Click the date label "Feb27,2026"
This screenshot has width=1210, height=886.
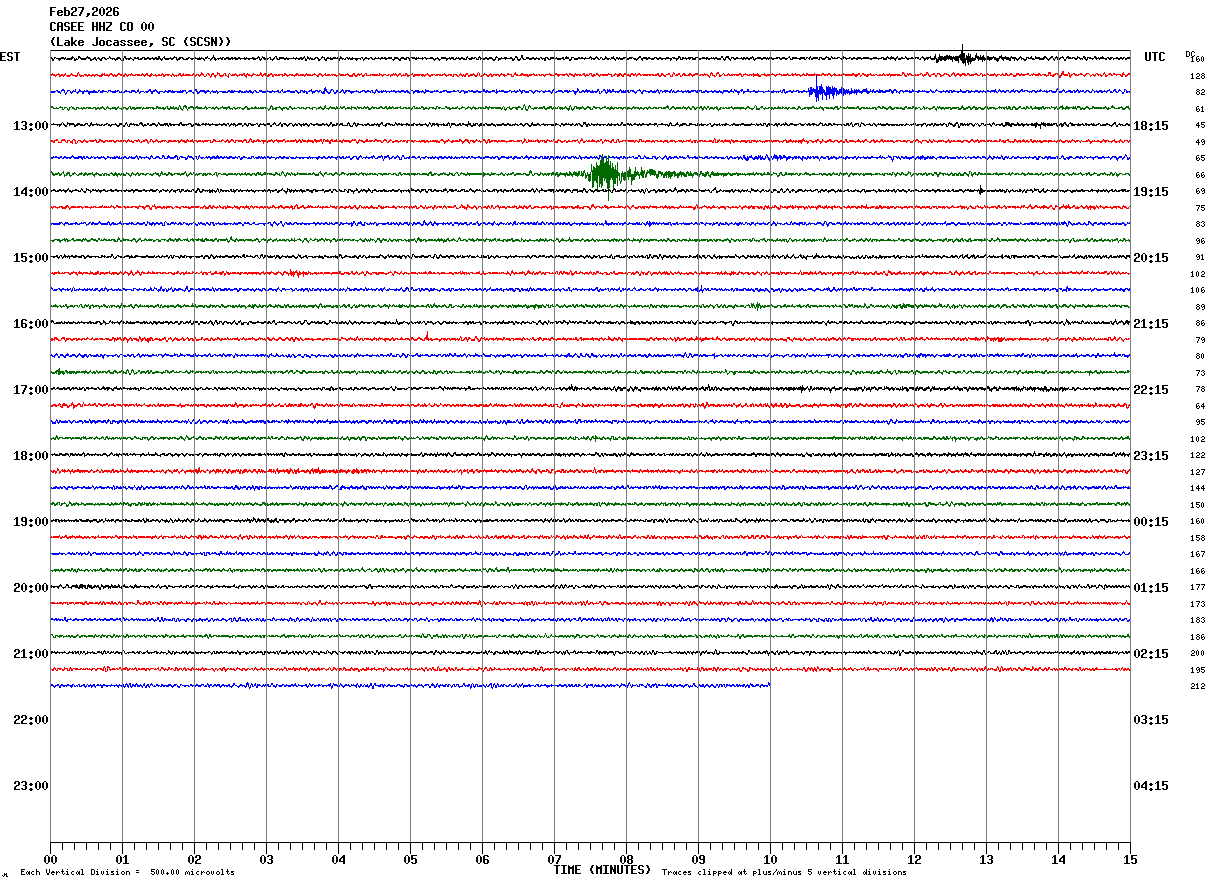pos(84,12)
